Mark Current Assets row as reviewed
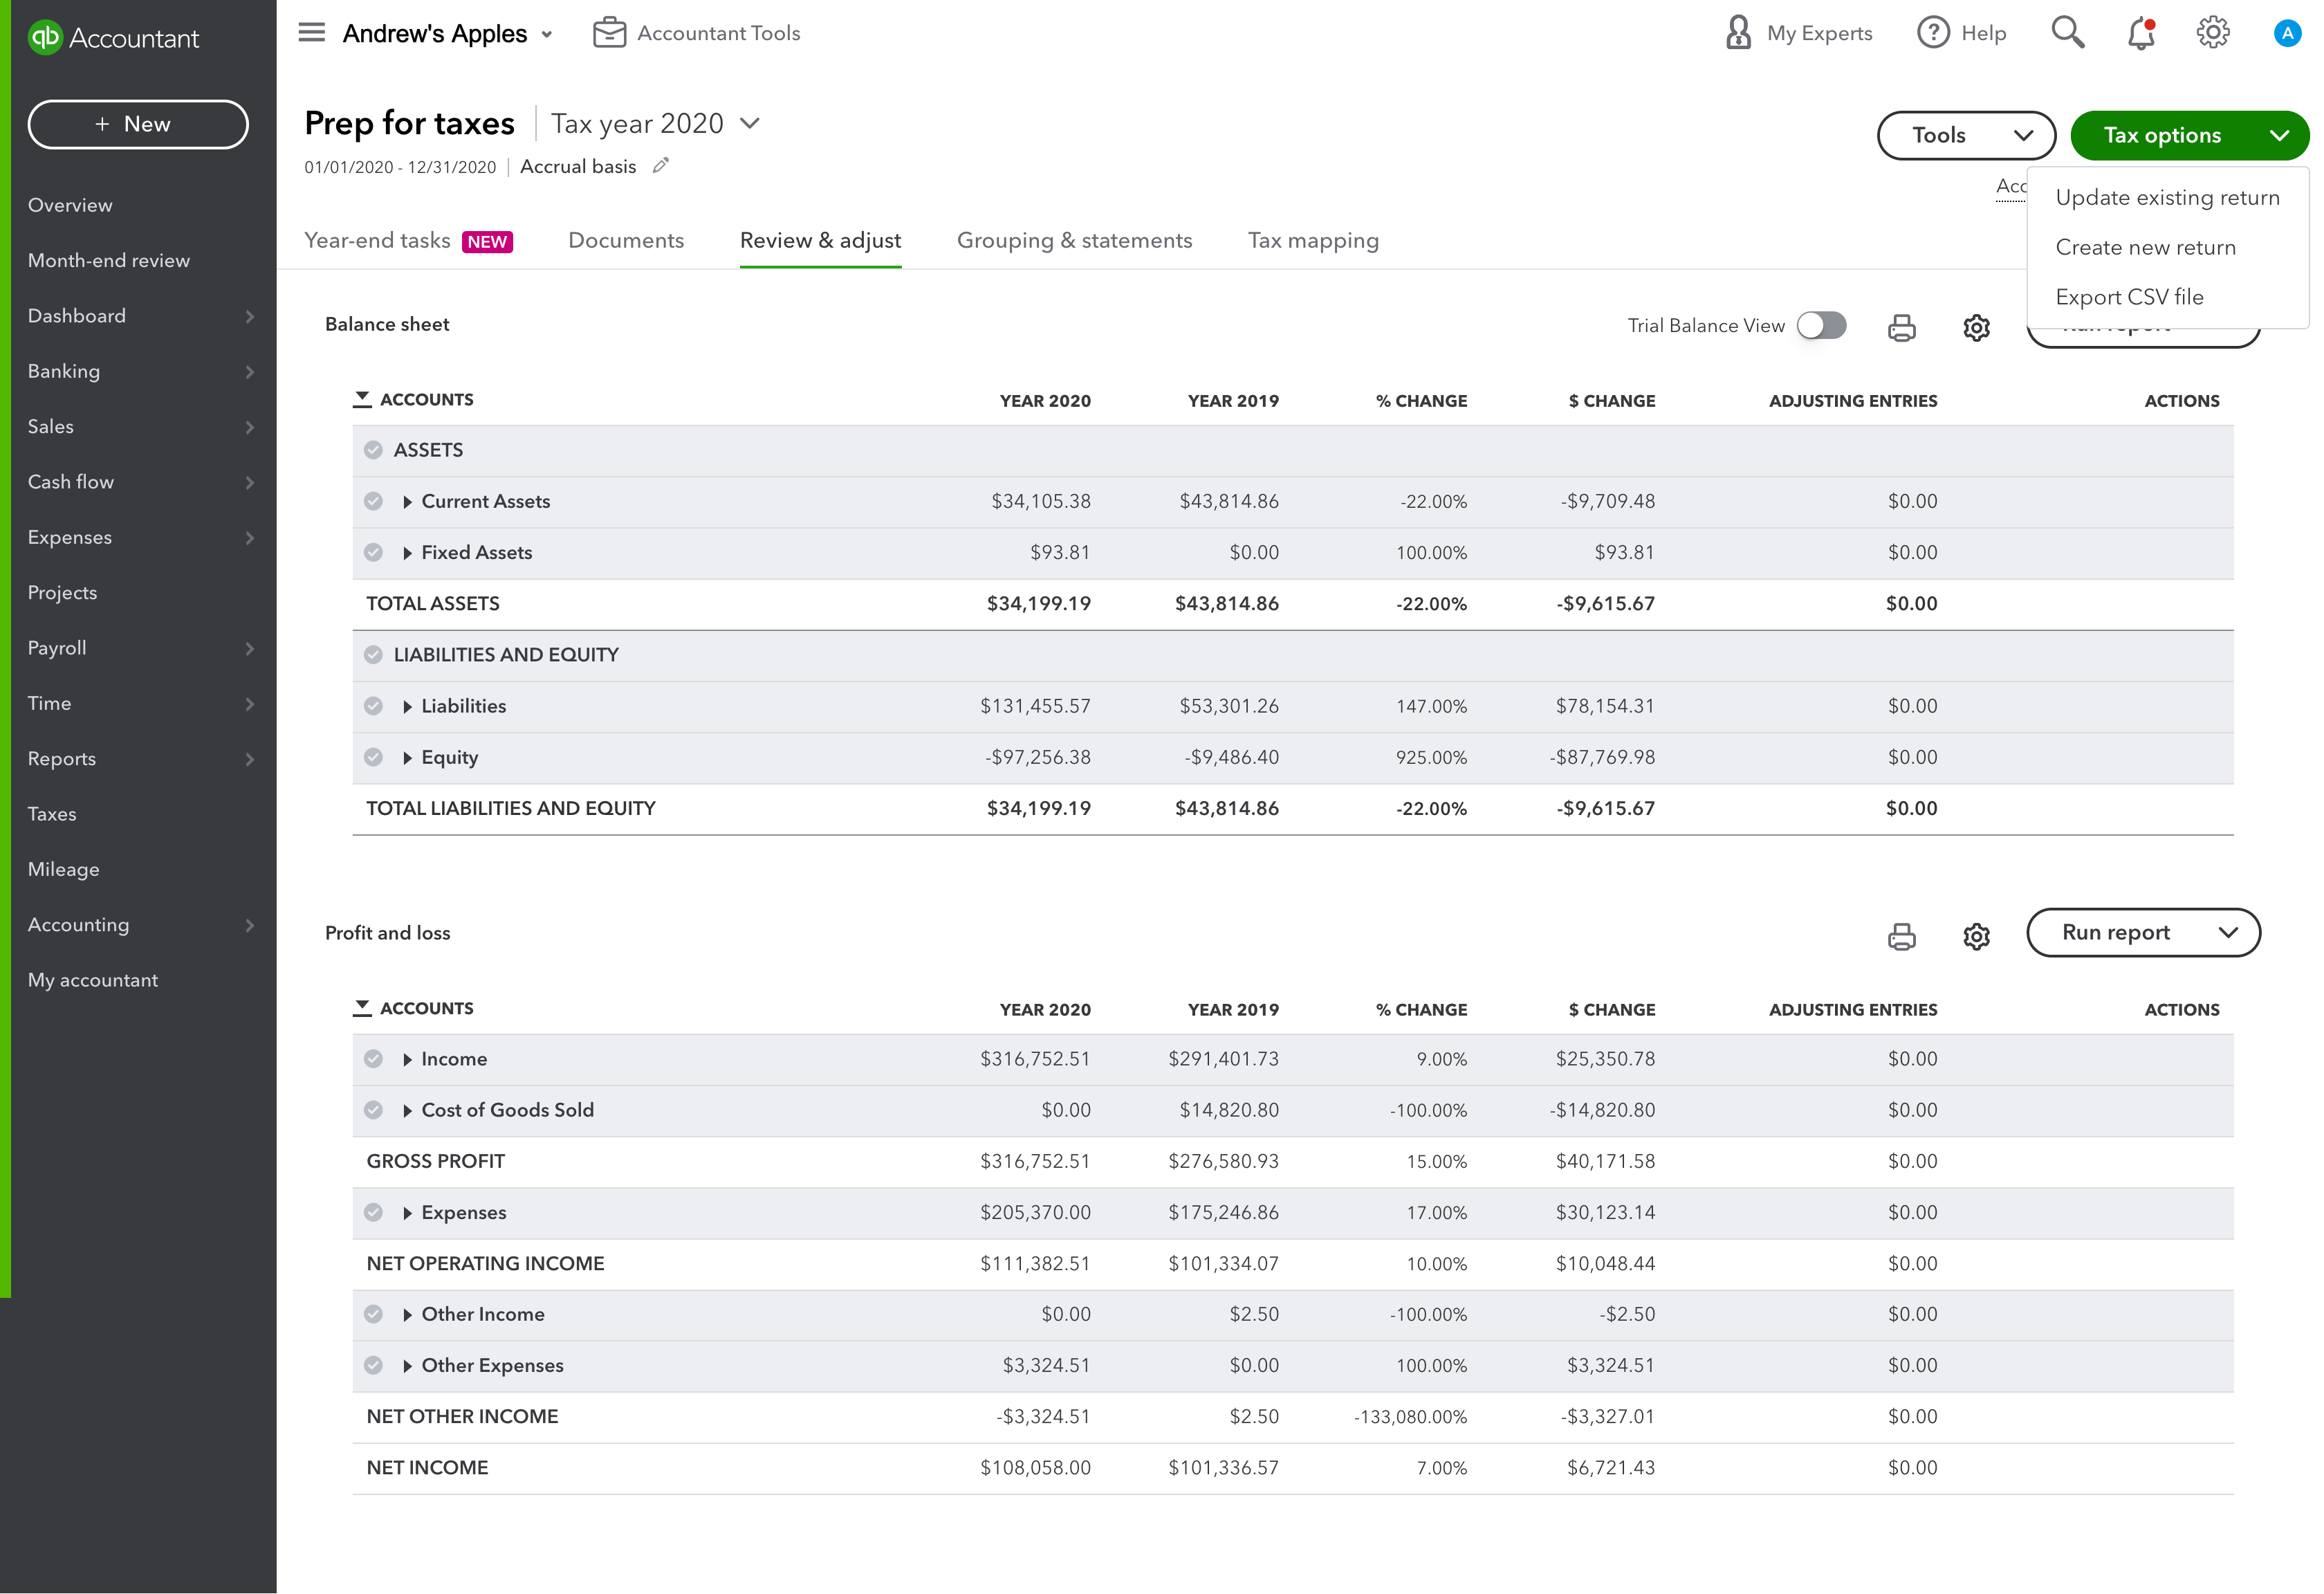The width and height of the screenshot is (2324, 1594). coord(373,501)
